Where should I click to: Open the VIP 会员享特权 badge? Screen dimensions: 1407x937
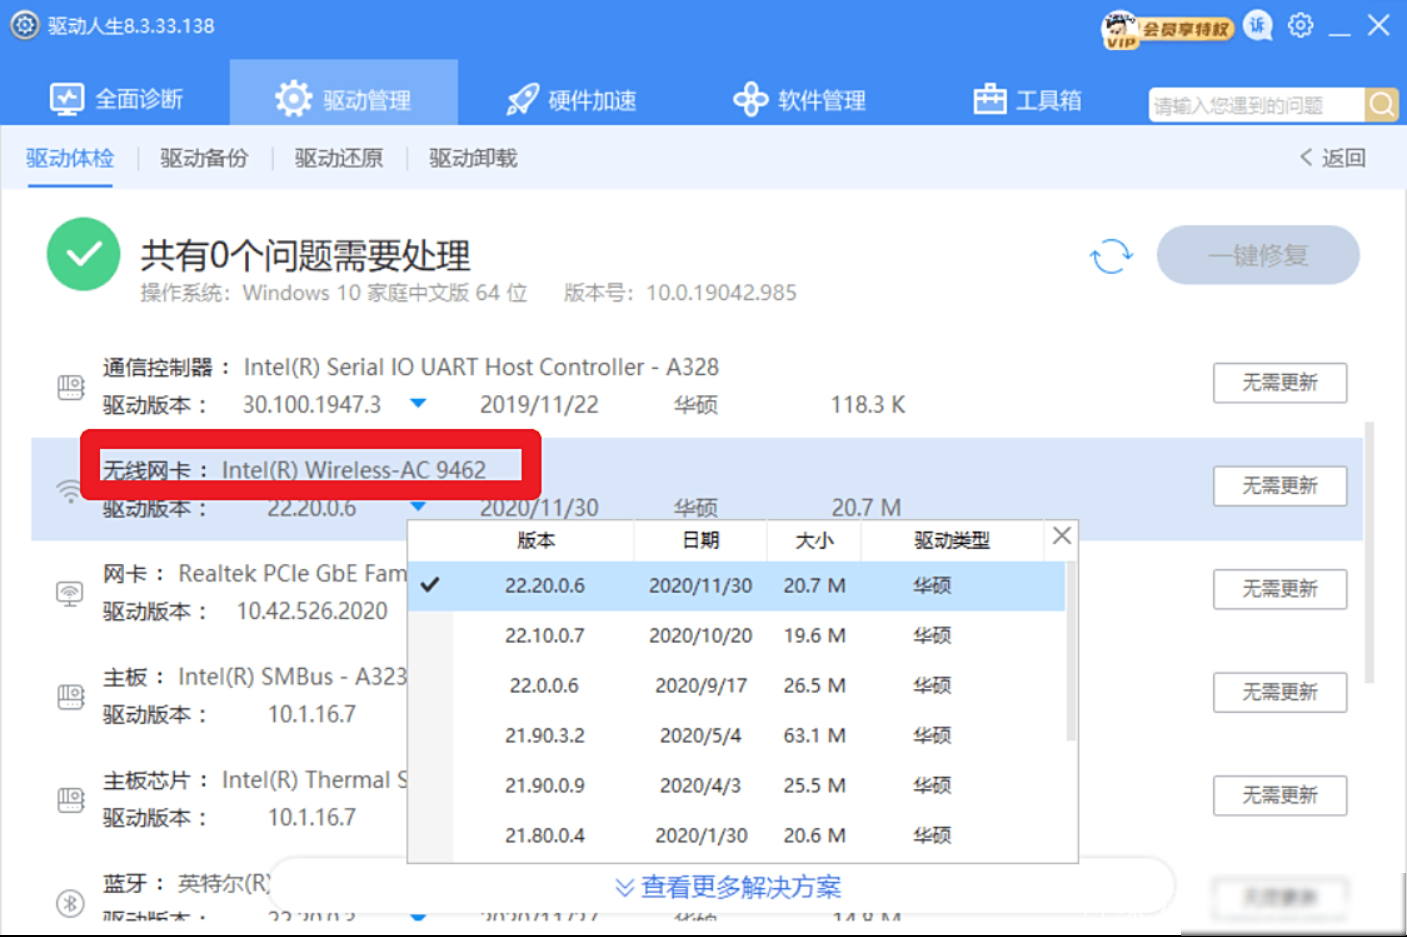(x=1167, y=28)
